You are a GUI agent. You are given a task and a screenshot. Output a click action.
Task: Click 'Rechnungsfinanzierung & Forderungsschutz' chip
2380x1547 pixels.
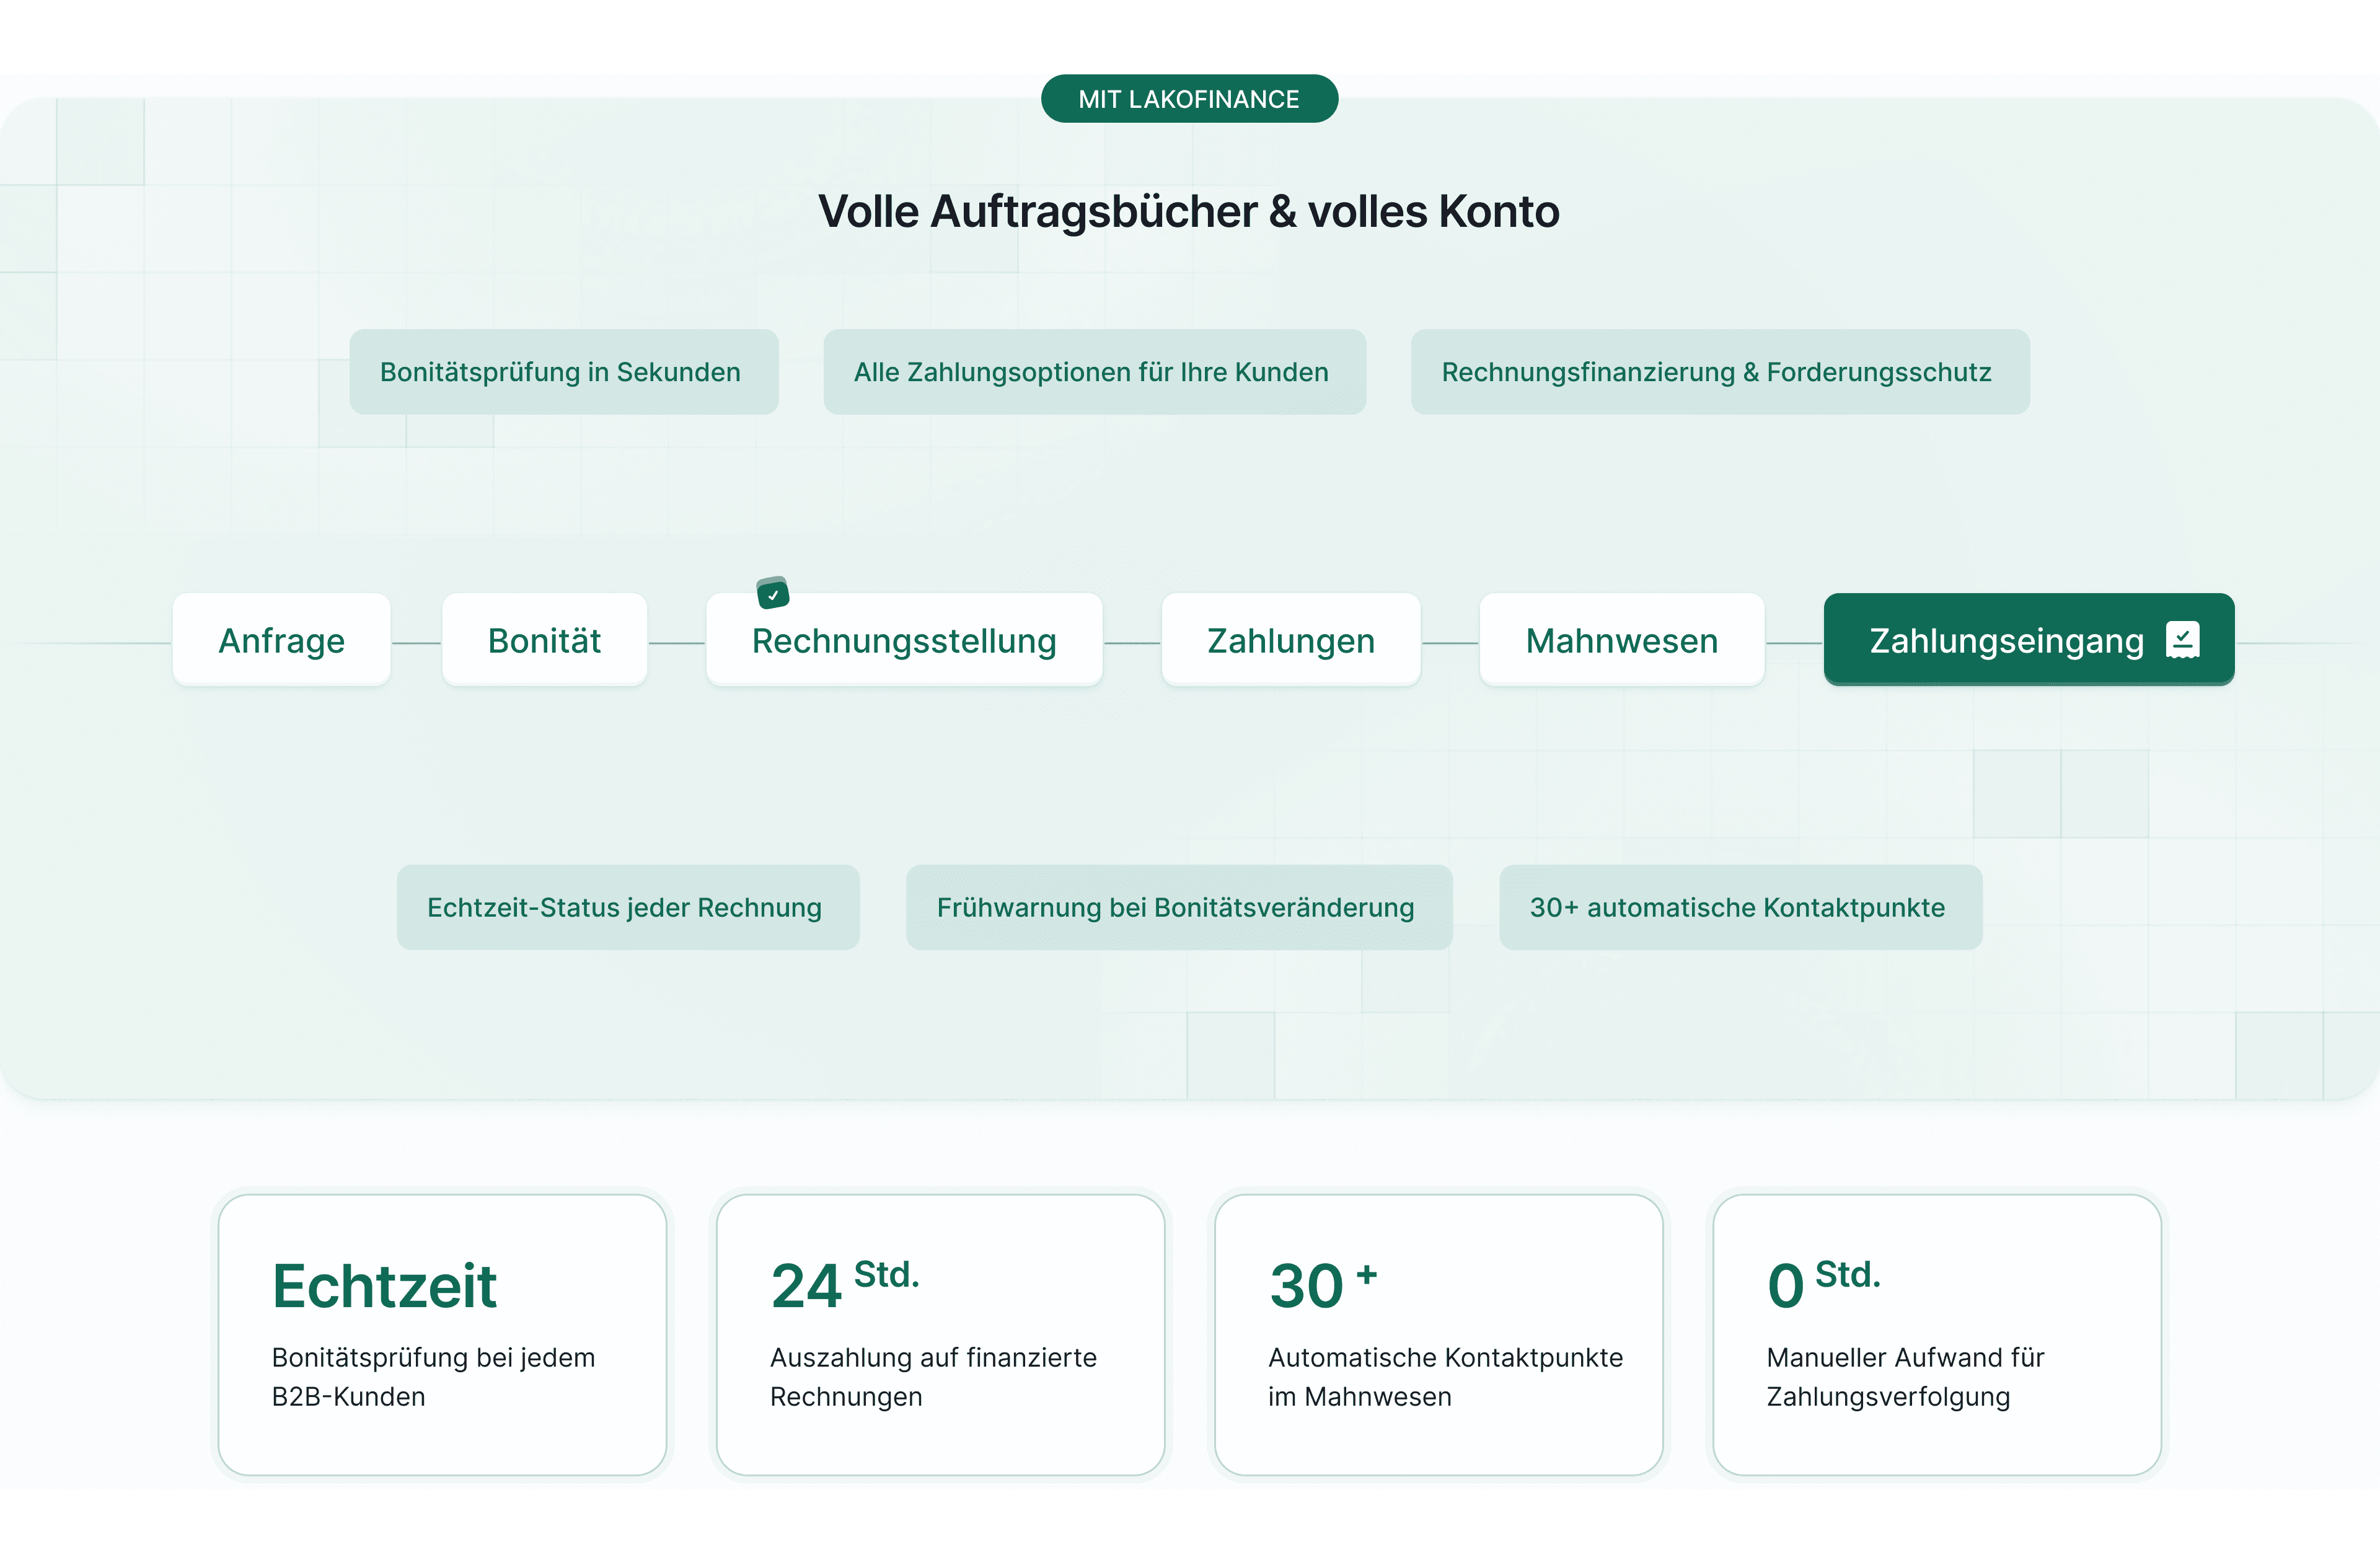[x=1720, y=372]
